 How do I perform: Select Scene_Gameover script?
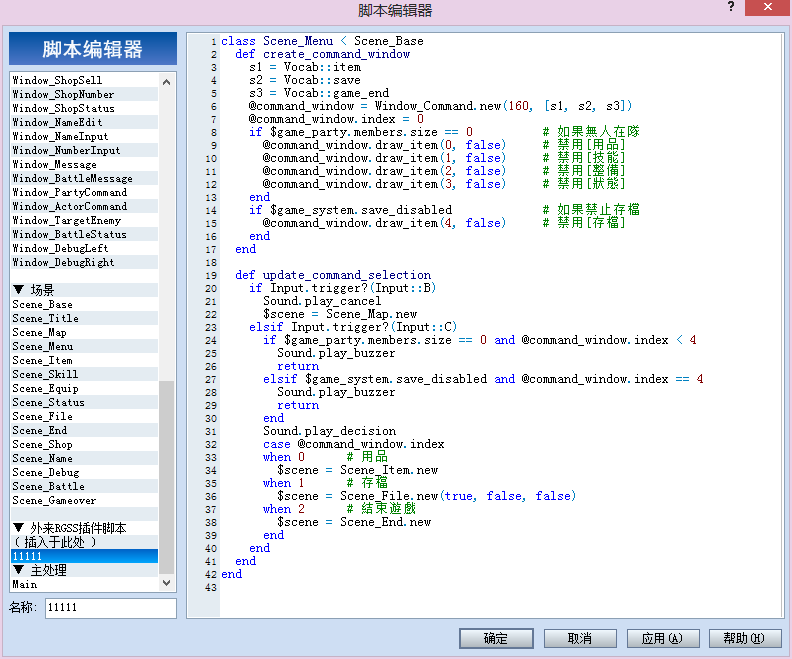click(x=84, y=501)
